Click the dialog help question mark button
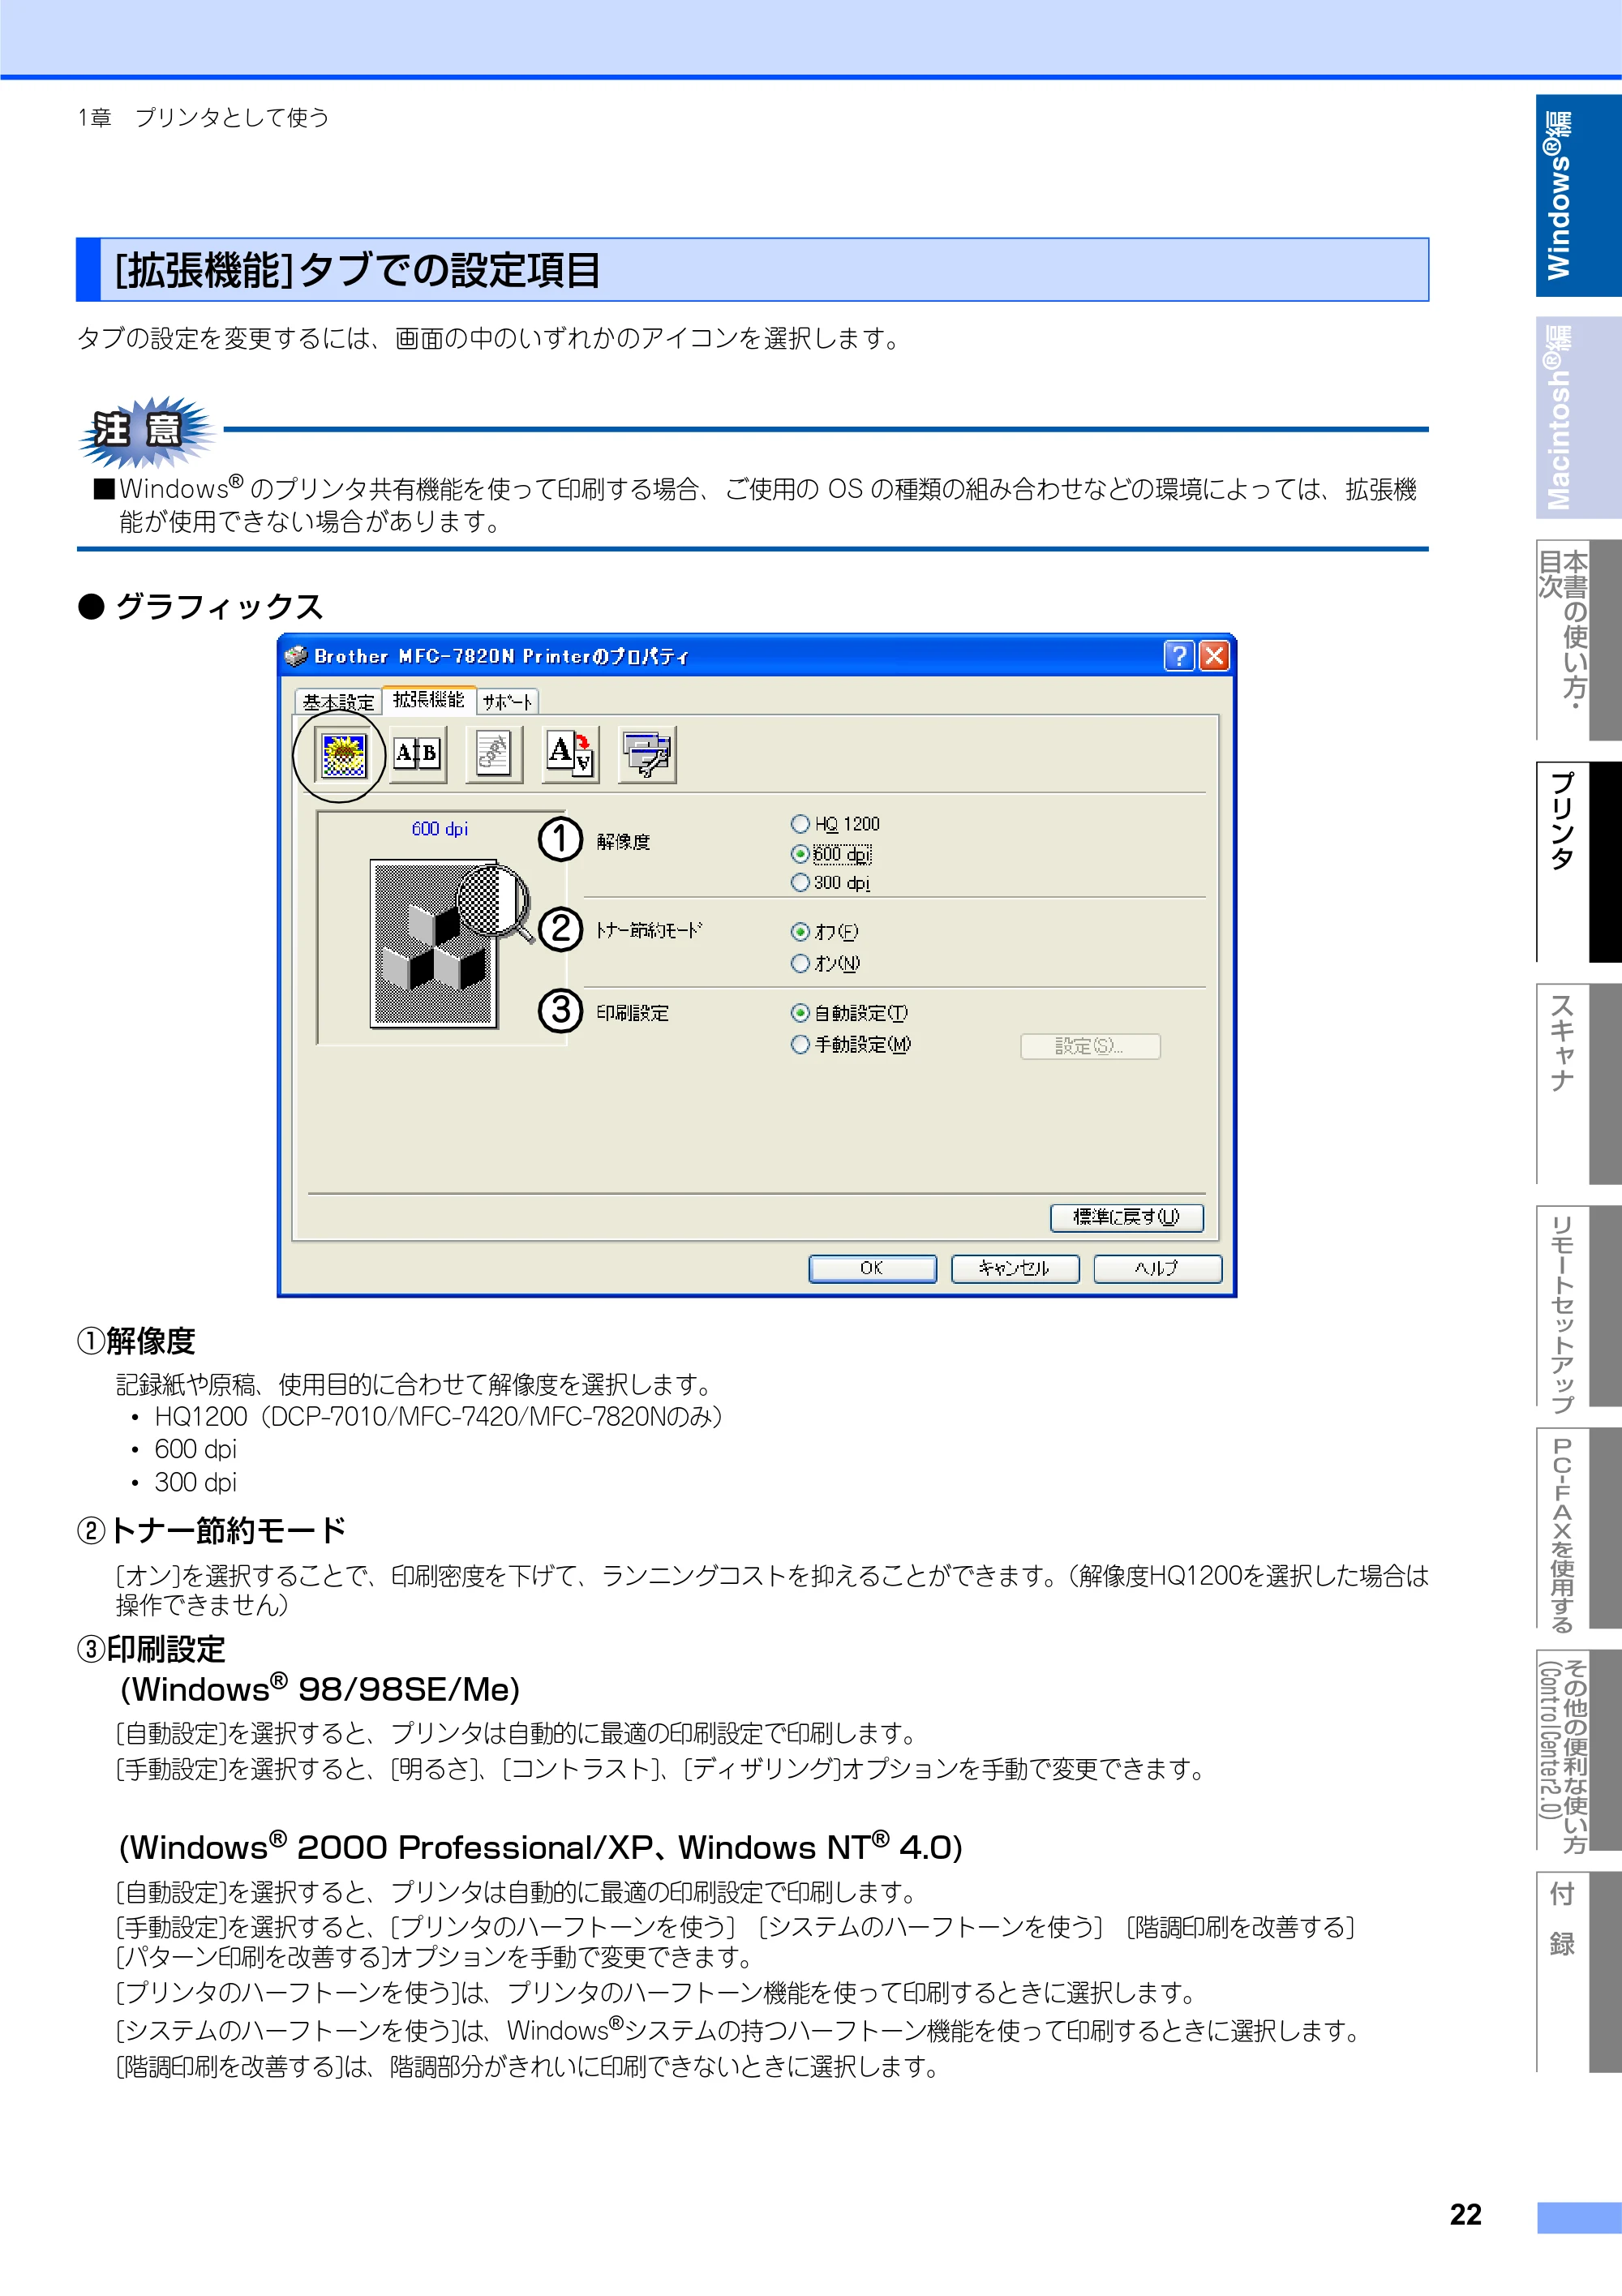The height and width of the screenshot is (2296, 1622). click(1179, 656)
